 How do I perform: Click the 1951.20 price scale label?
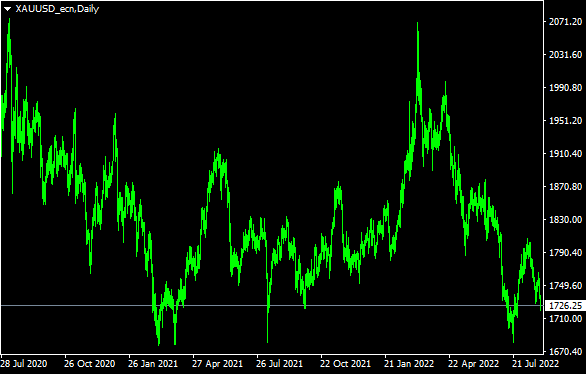(565, 120)
